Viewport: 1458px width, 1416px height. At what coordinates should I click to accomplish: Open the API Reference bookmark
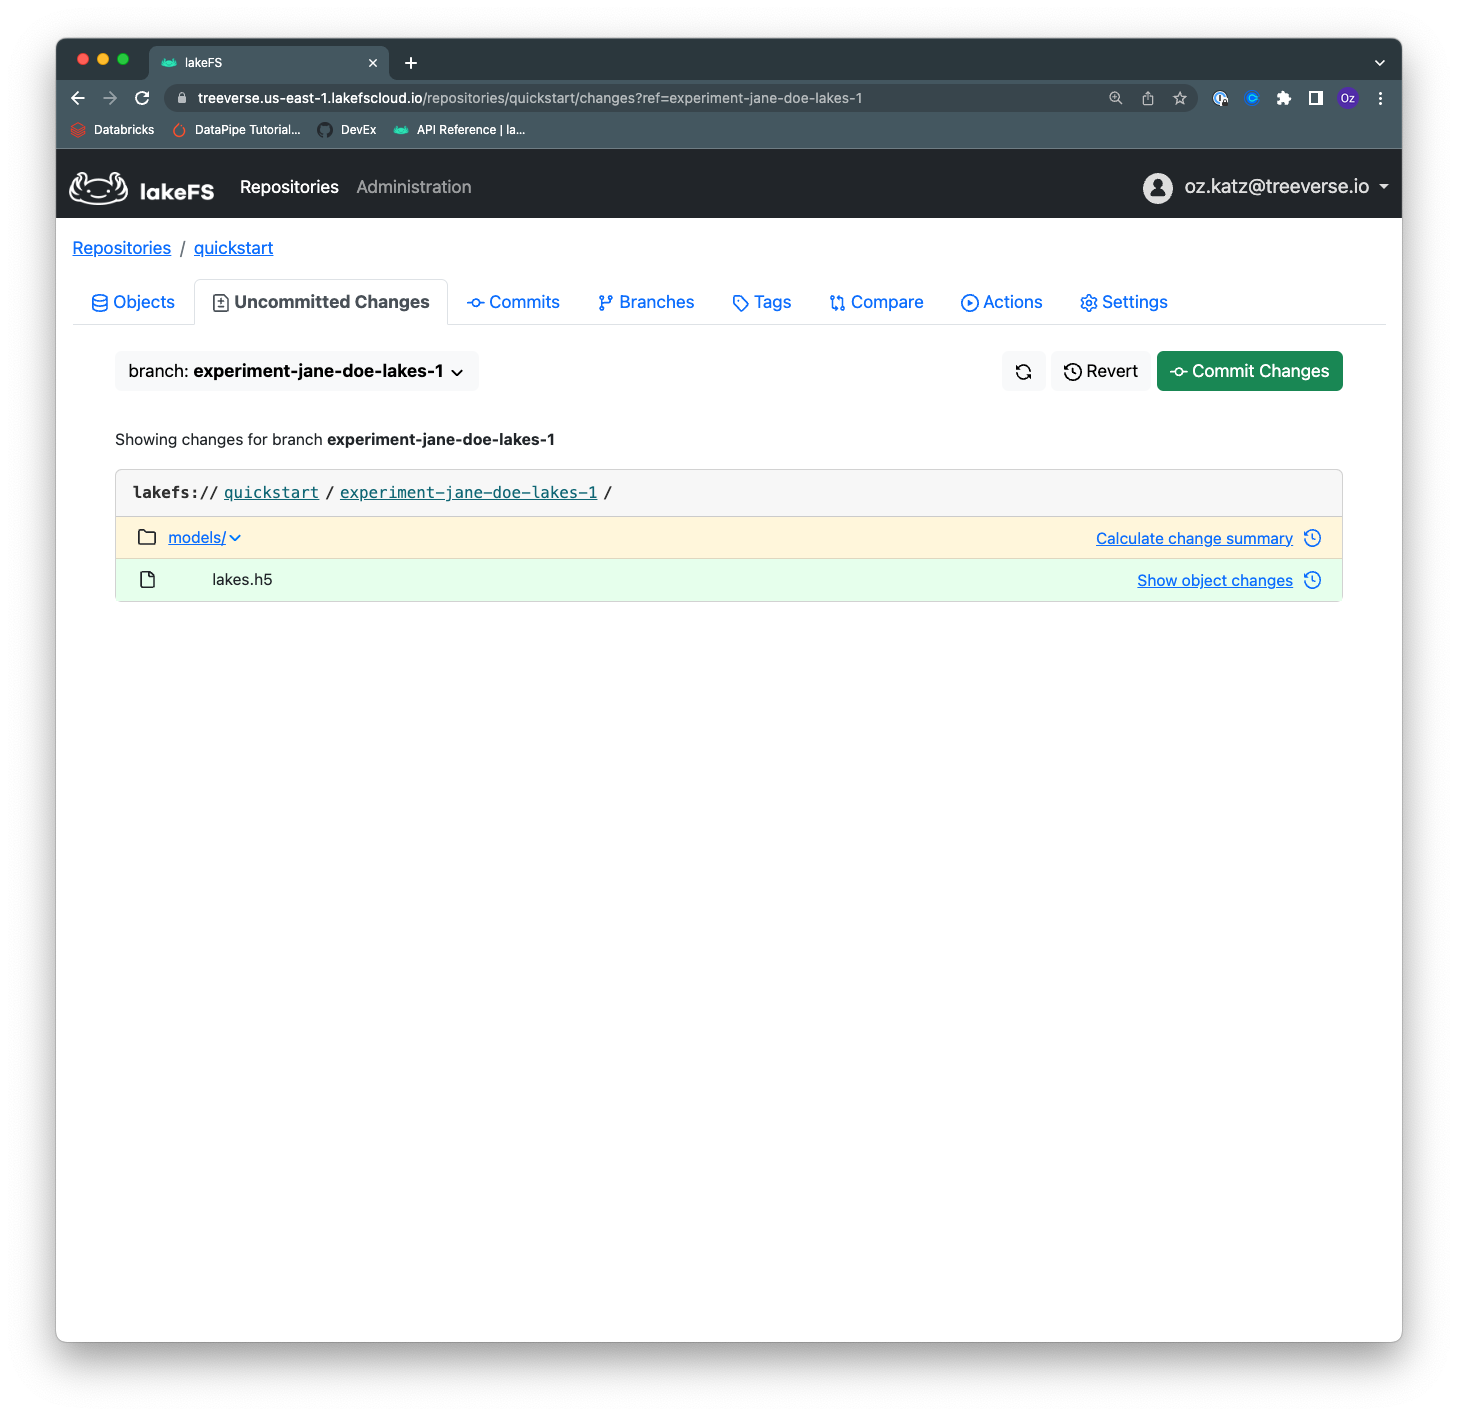[x=460, y=130]
